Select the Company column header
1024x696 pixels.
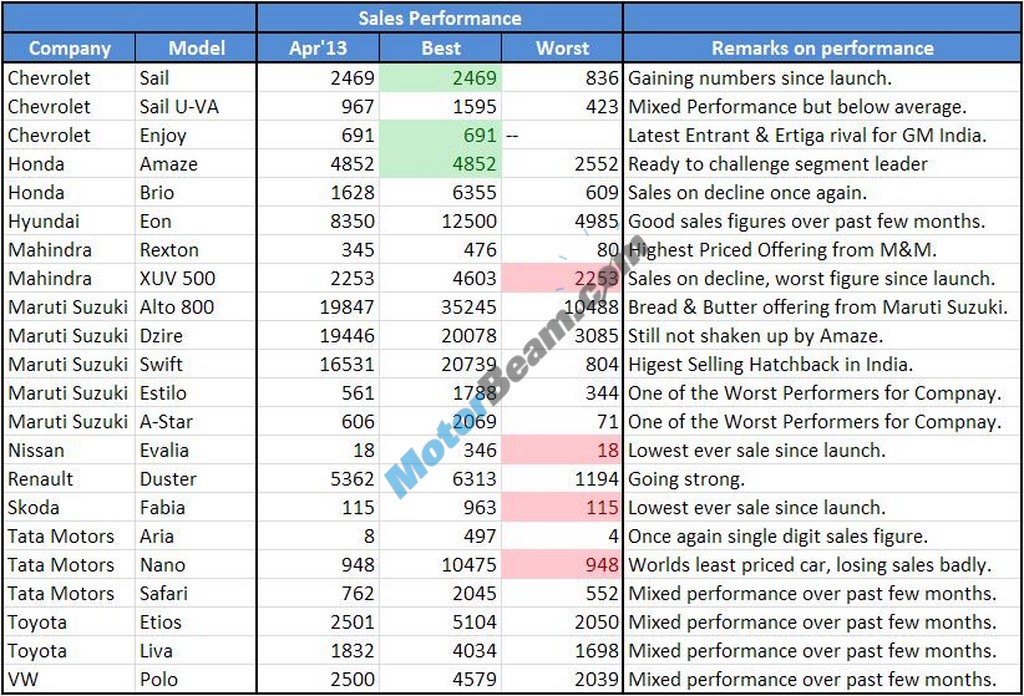click(x=69, y=48)
